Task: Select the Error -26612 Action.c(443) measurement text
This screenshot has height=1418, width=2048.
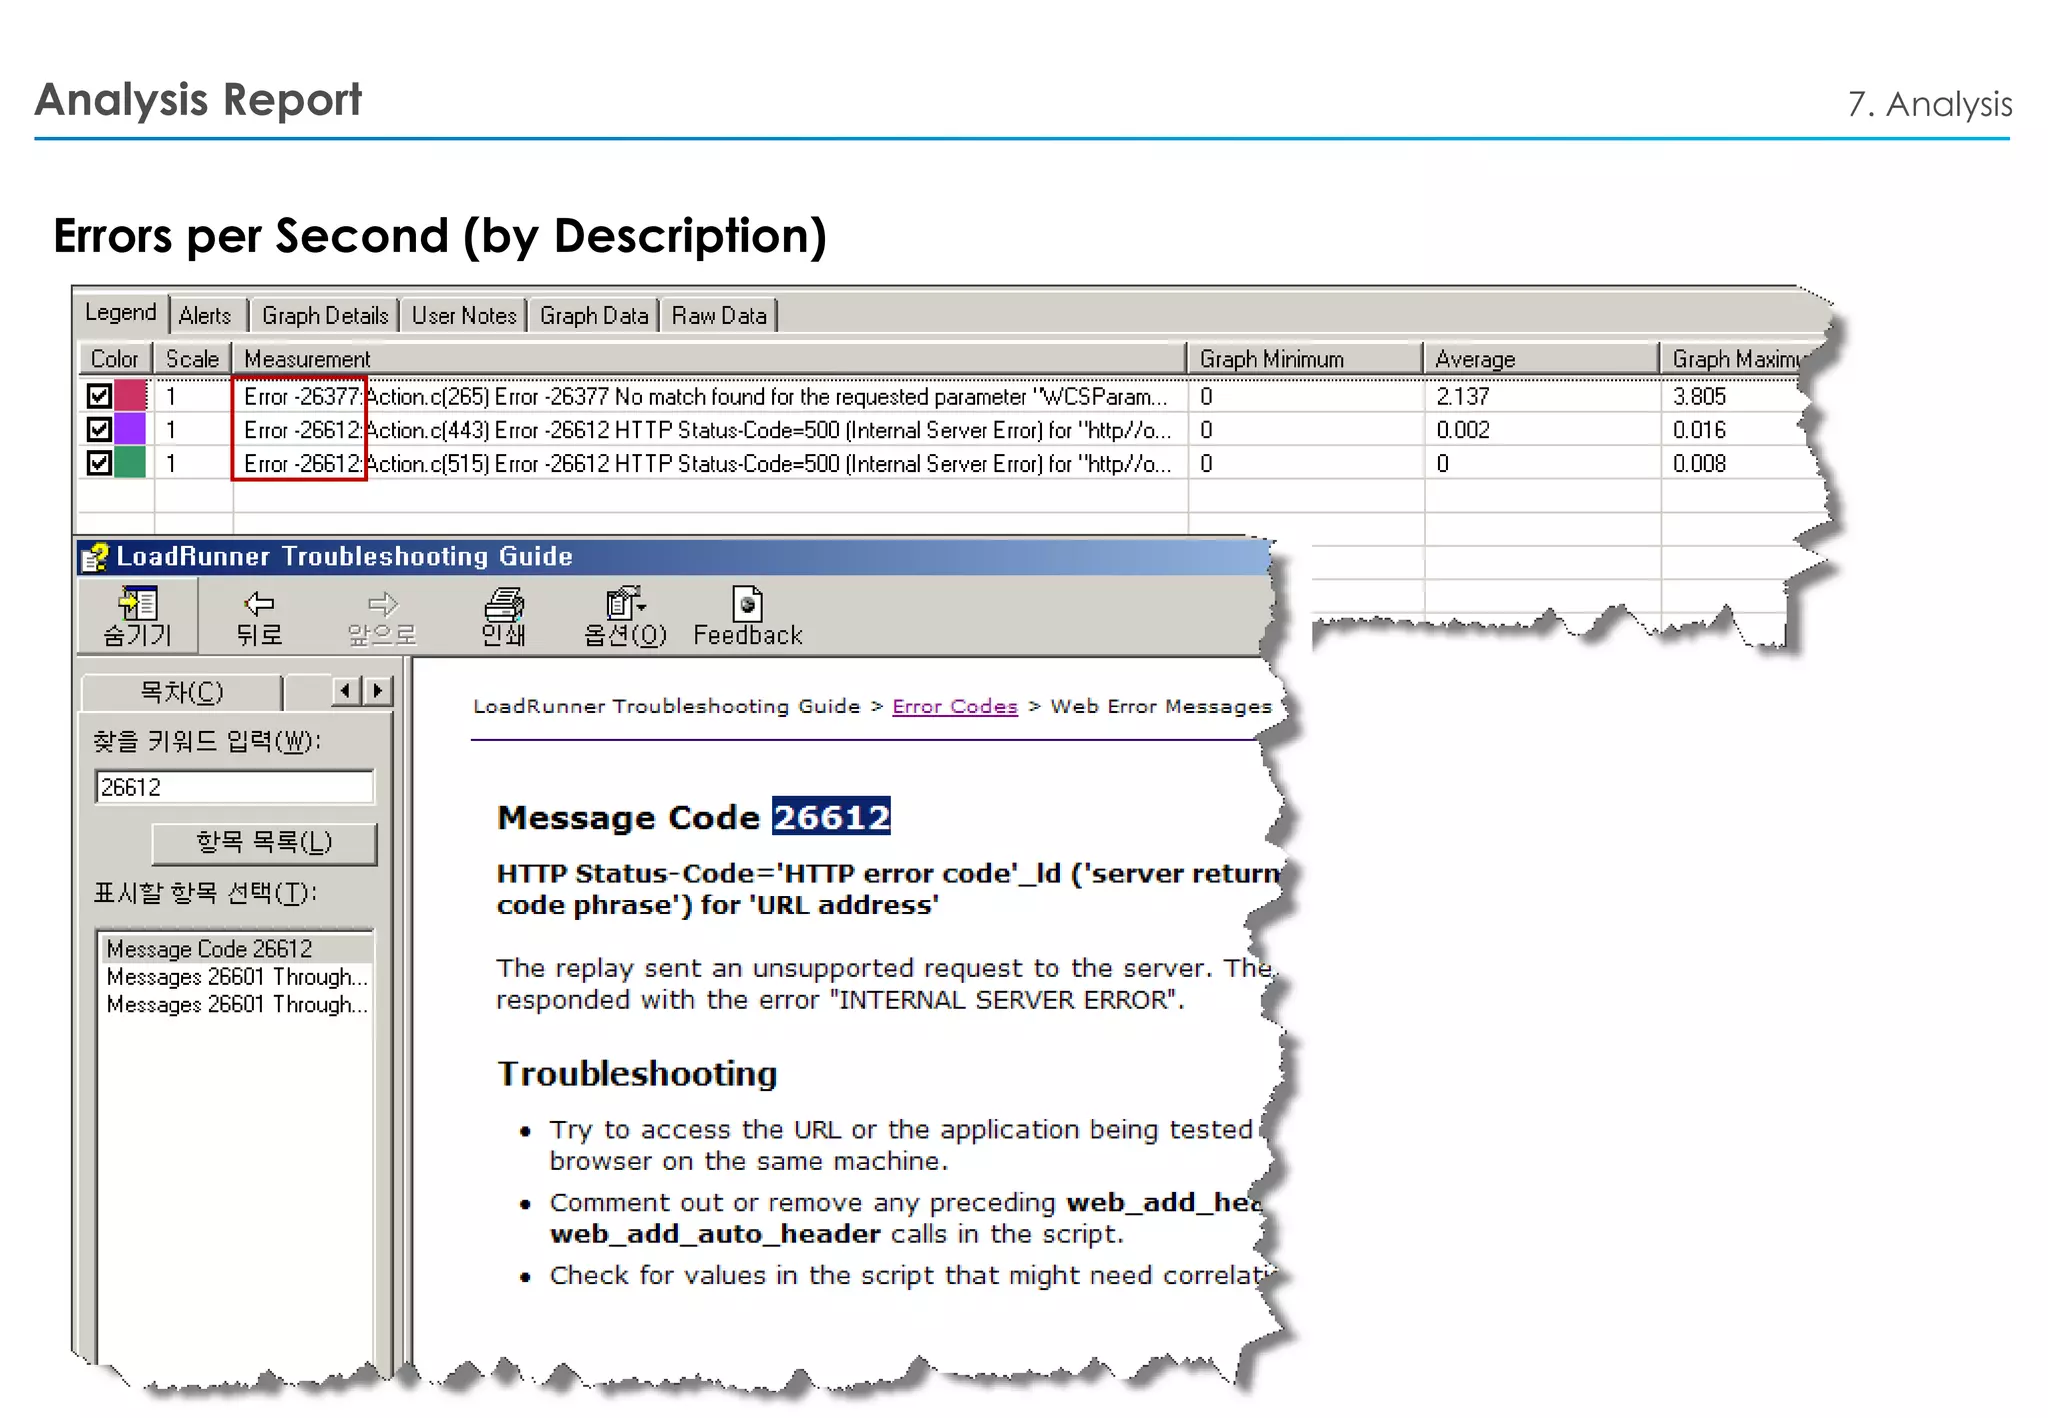Action: click(x=707, y=430)
